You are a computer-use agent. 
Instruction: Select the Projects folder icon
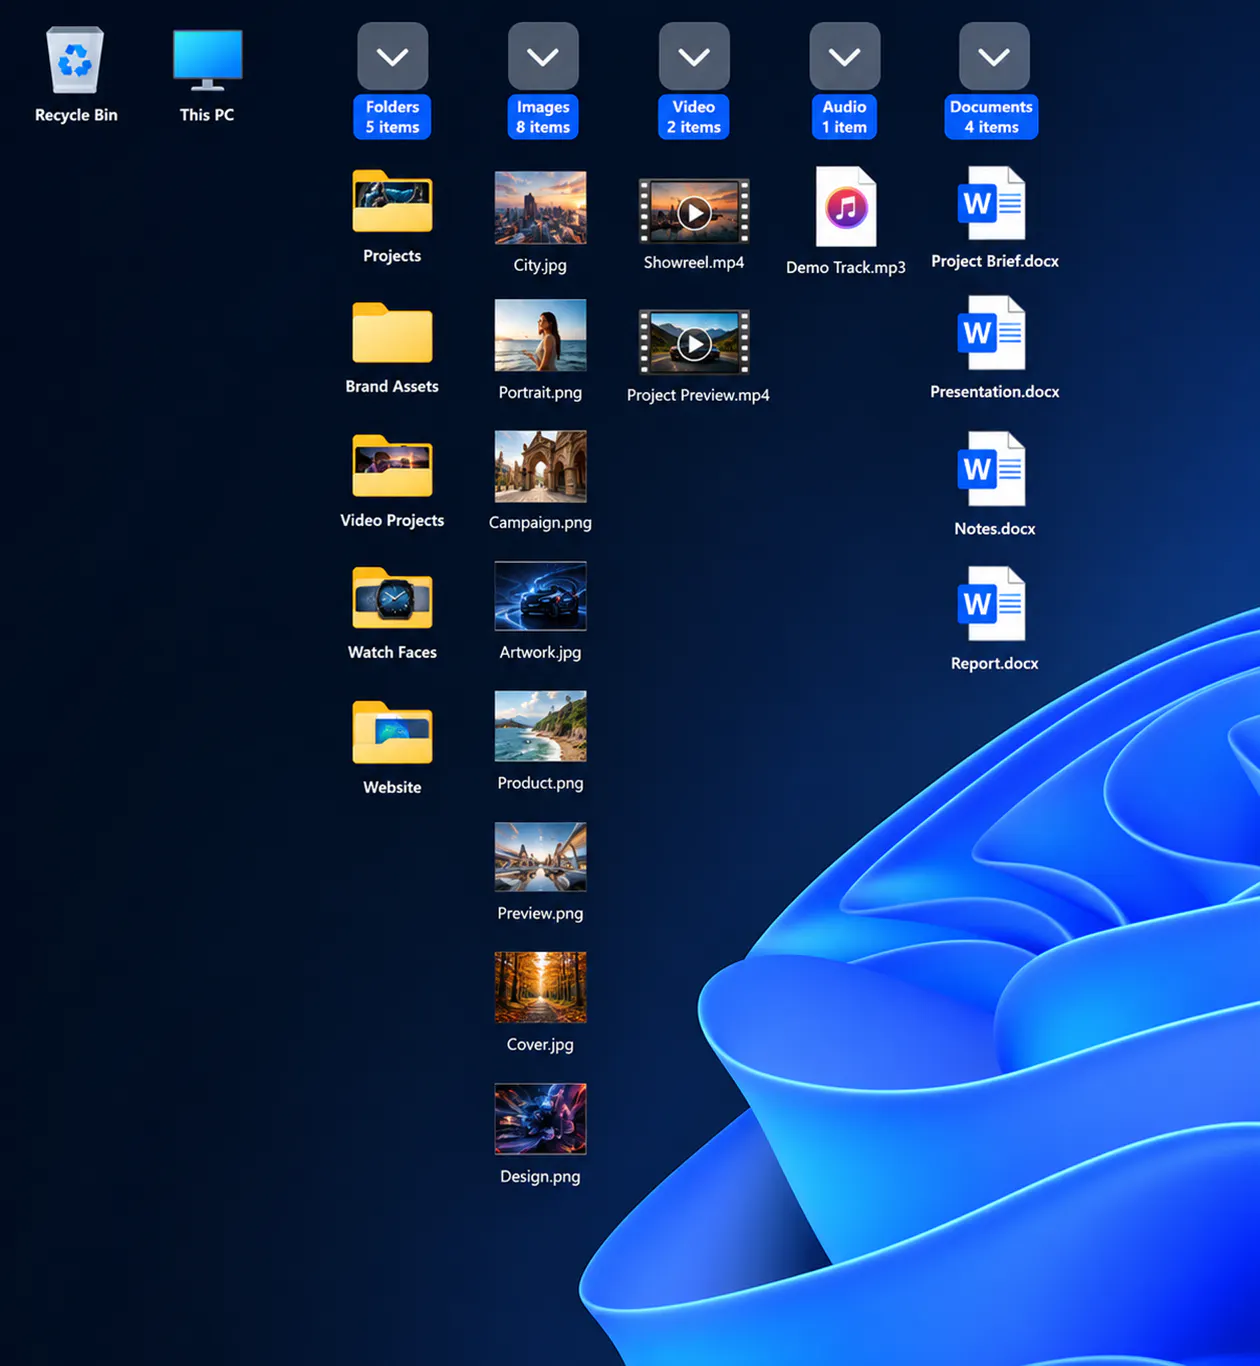click(392, 201)
